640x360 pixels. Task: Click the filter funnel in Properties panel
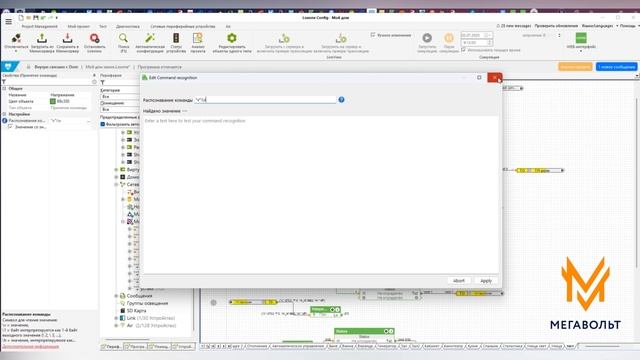(x=4, y=82)
